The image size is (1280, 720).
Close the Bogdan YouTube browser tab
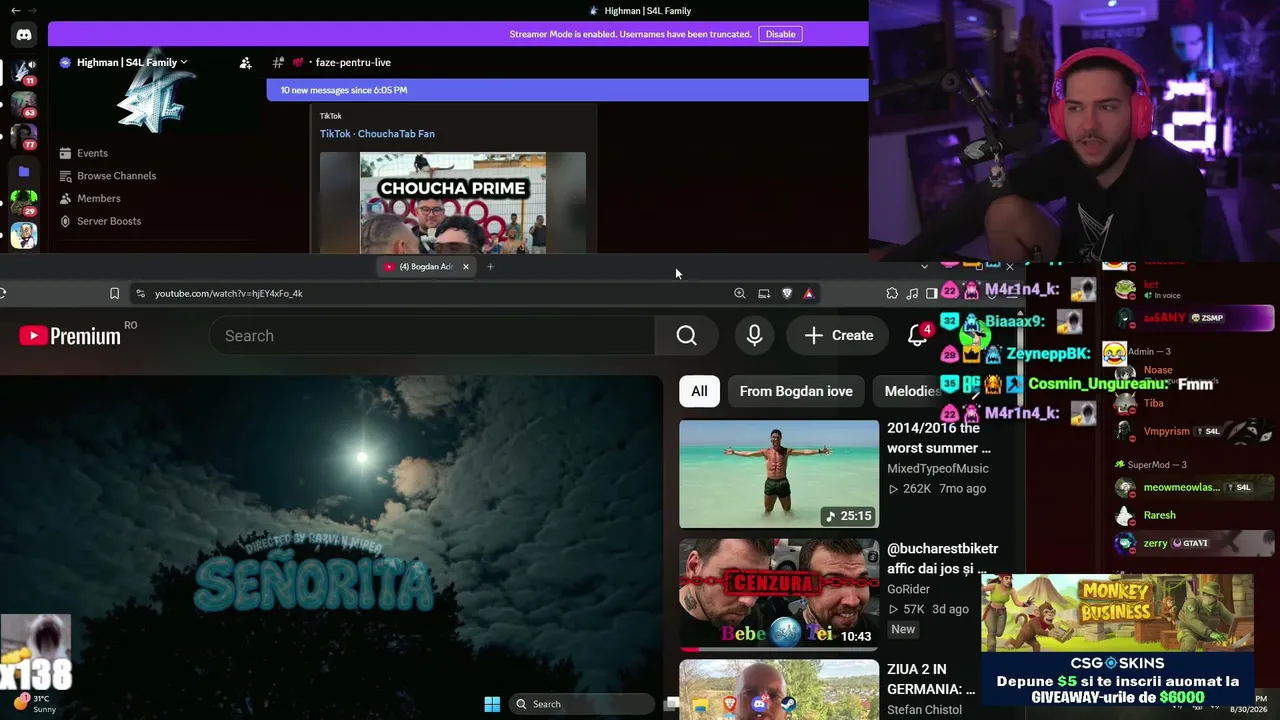click(x=465, y=267)
